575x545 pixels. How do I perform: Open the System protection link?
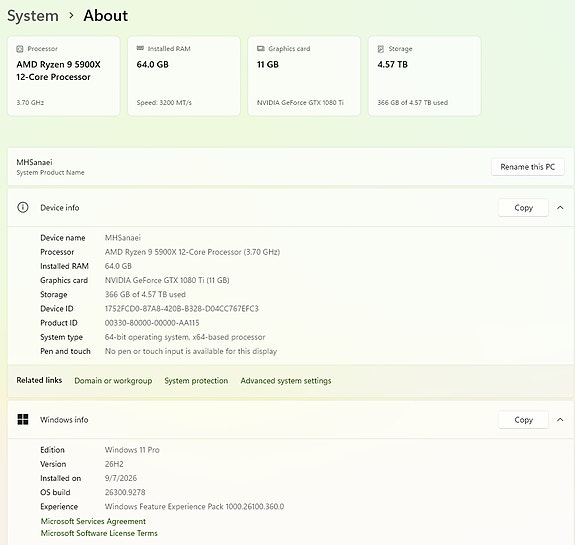point(196,381)
